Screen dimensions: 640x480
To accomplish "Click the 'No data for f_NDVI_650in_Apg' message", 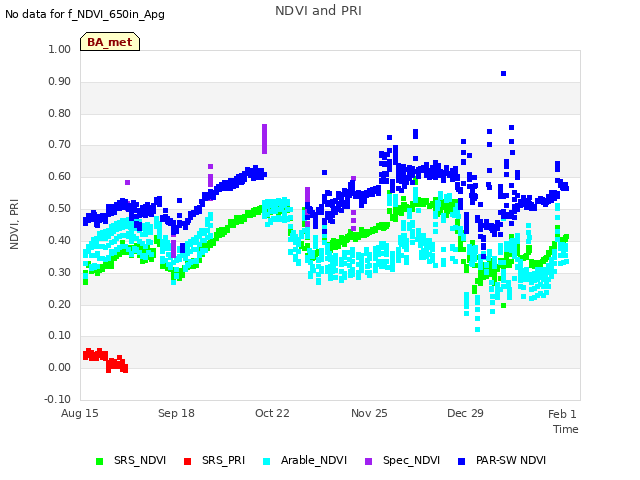I will coord(85,14).
